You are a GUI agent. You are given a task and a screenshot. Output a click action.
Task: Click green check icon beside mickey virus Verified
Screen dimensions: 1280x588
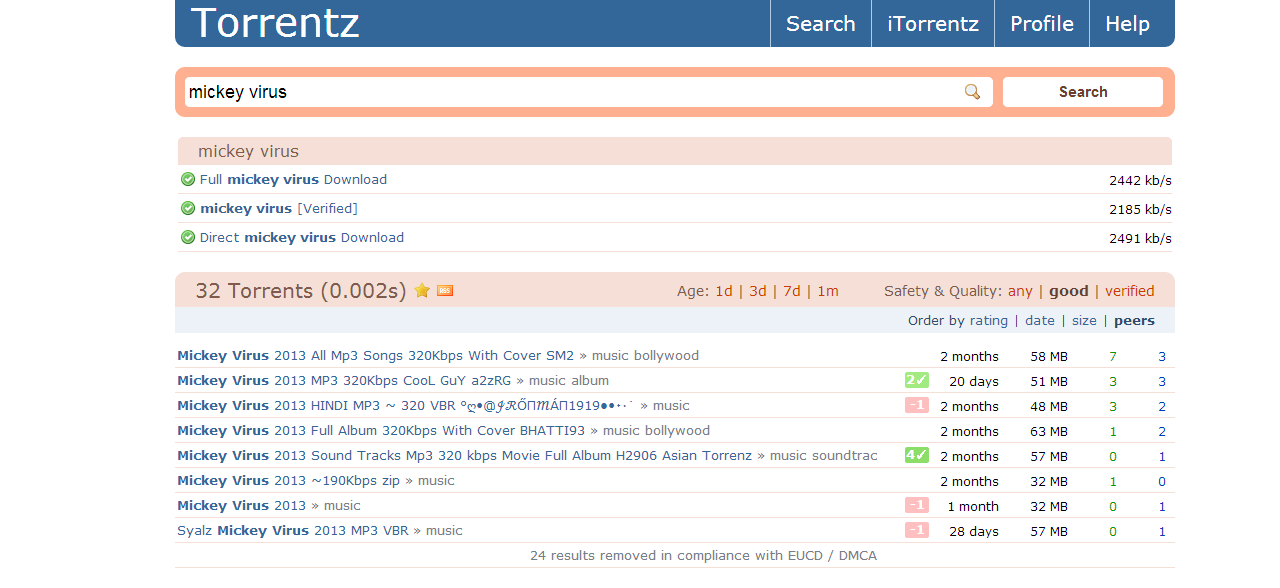click(x=188, y=209)
